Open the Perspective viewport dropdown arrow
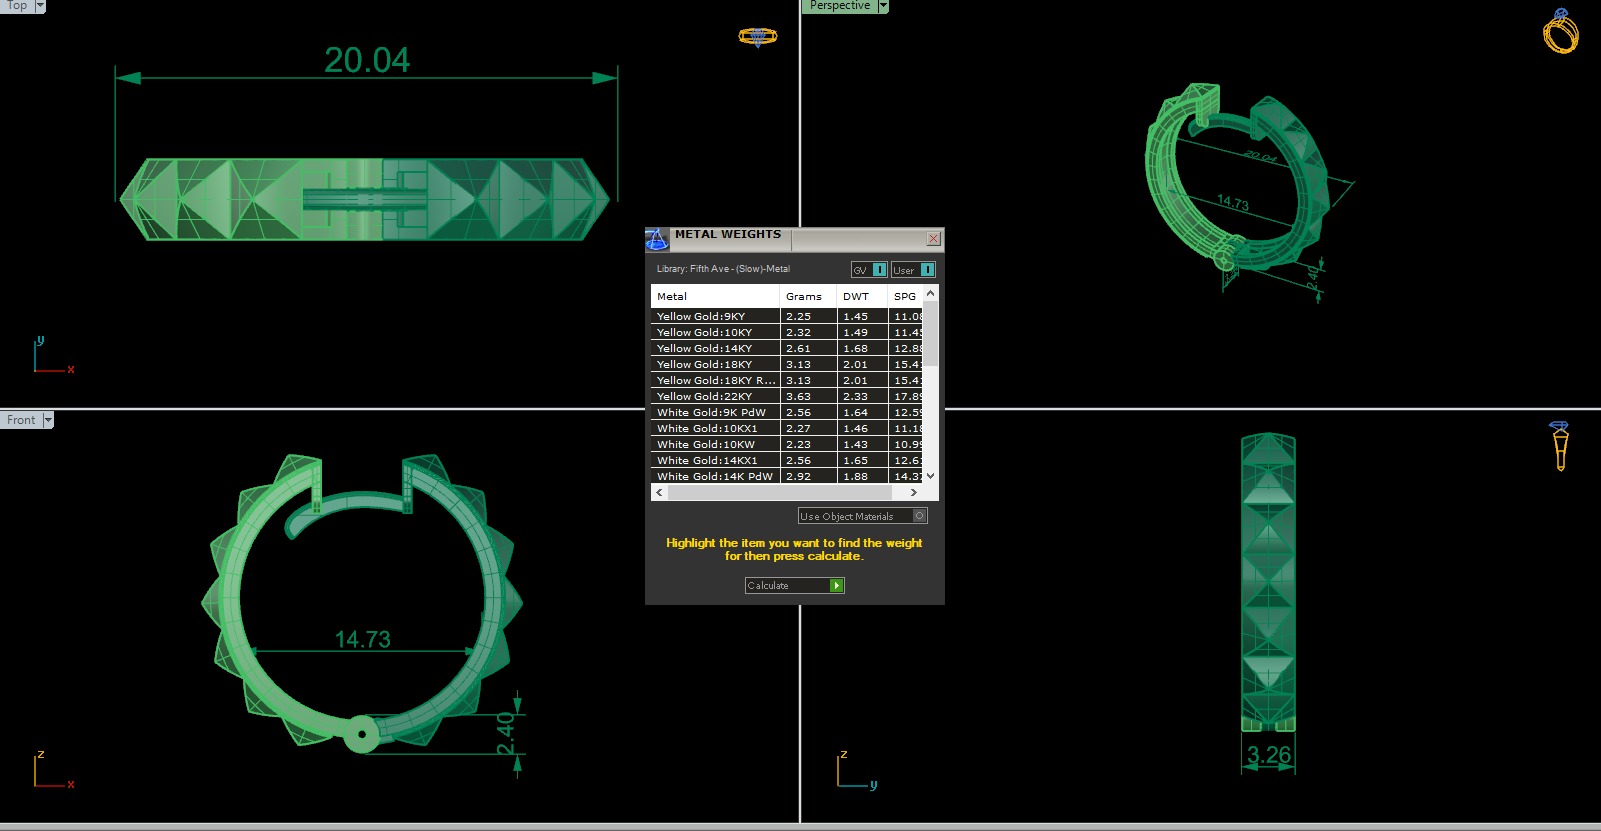1601x831 pixels. point(883,6)
